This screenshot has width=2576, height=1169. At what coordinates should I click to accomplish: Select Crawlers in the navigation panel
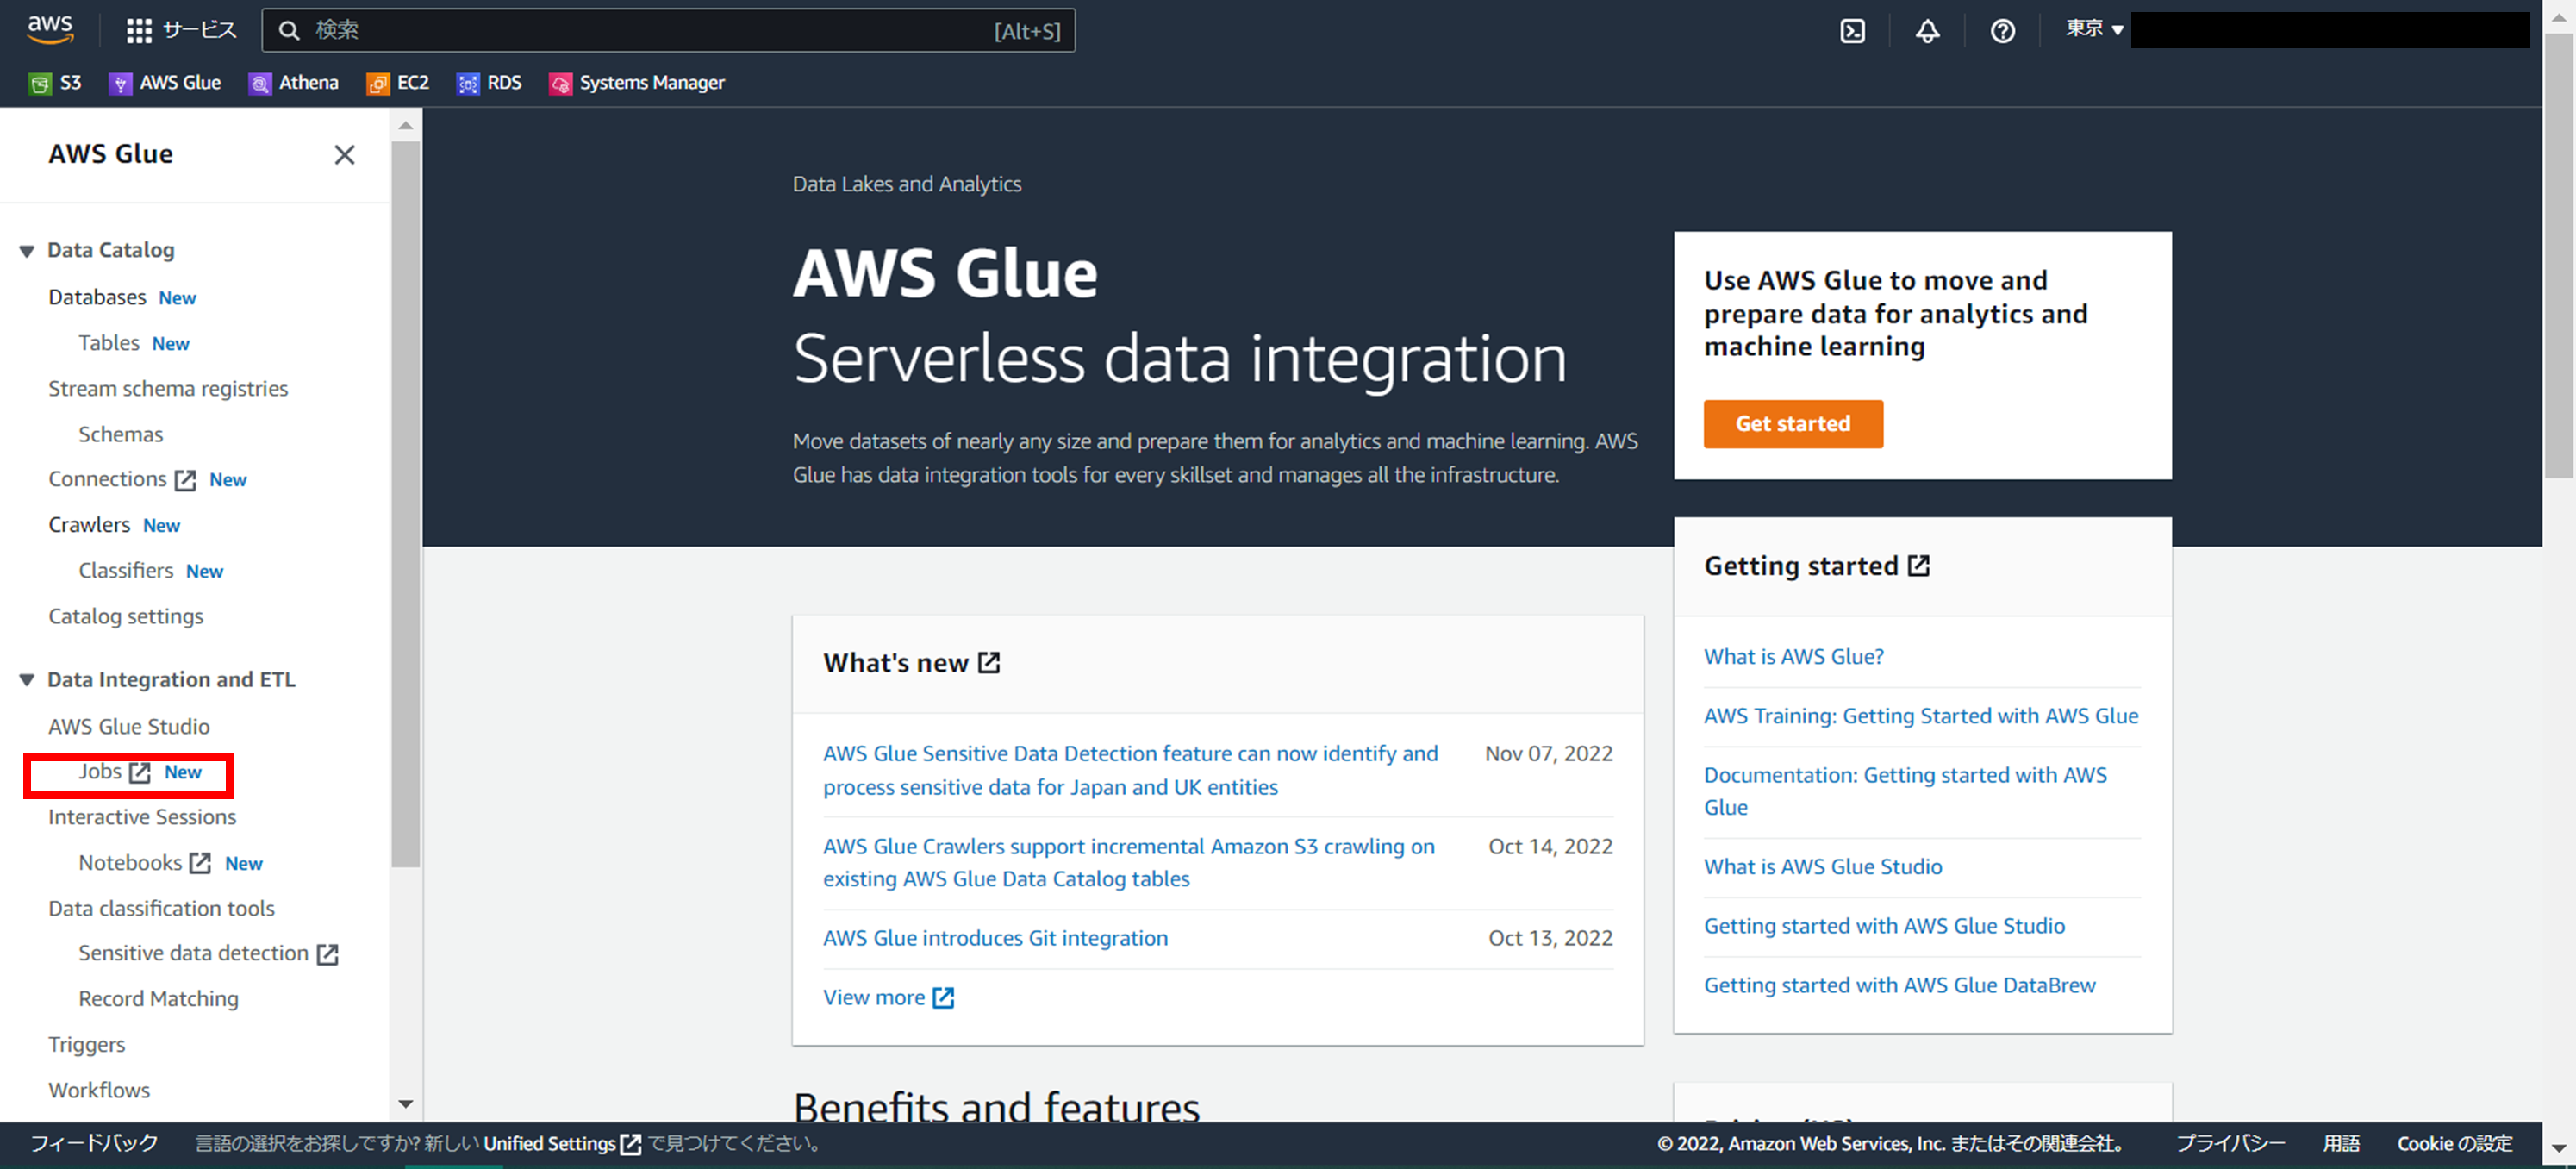pyautogui.click(x=89, y=525)
